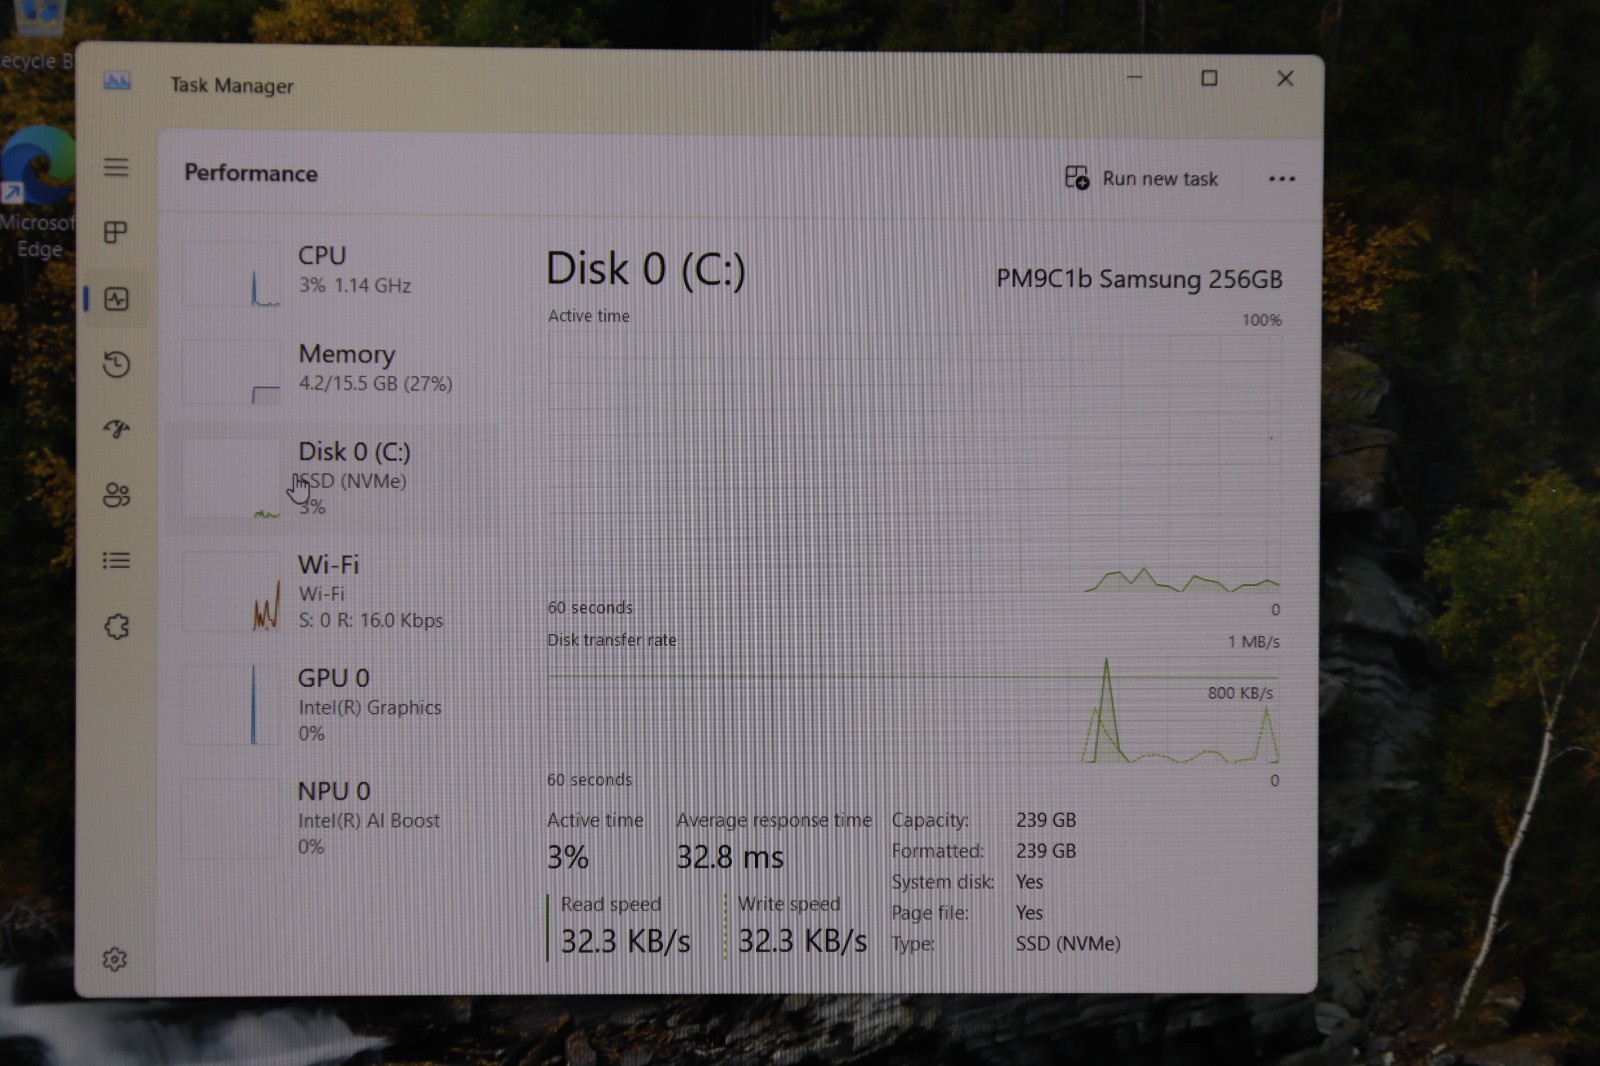Open the hamburger navigation menu

(x=116, y=167)
